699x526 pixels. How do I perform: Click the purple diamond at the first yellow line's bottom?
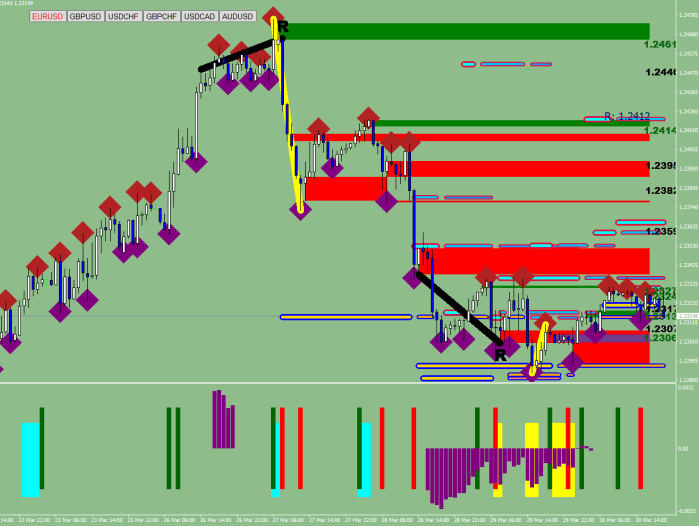click(x=299, y=208)
